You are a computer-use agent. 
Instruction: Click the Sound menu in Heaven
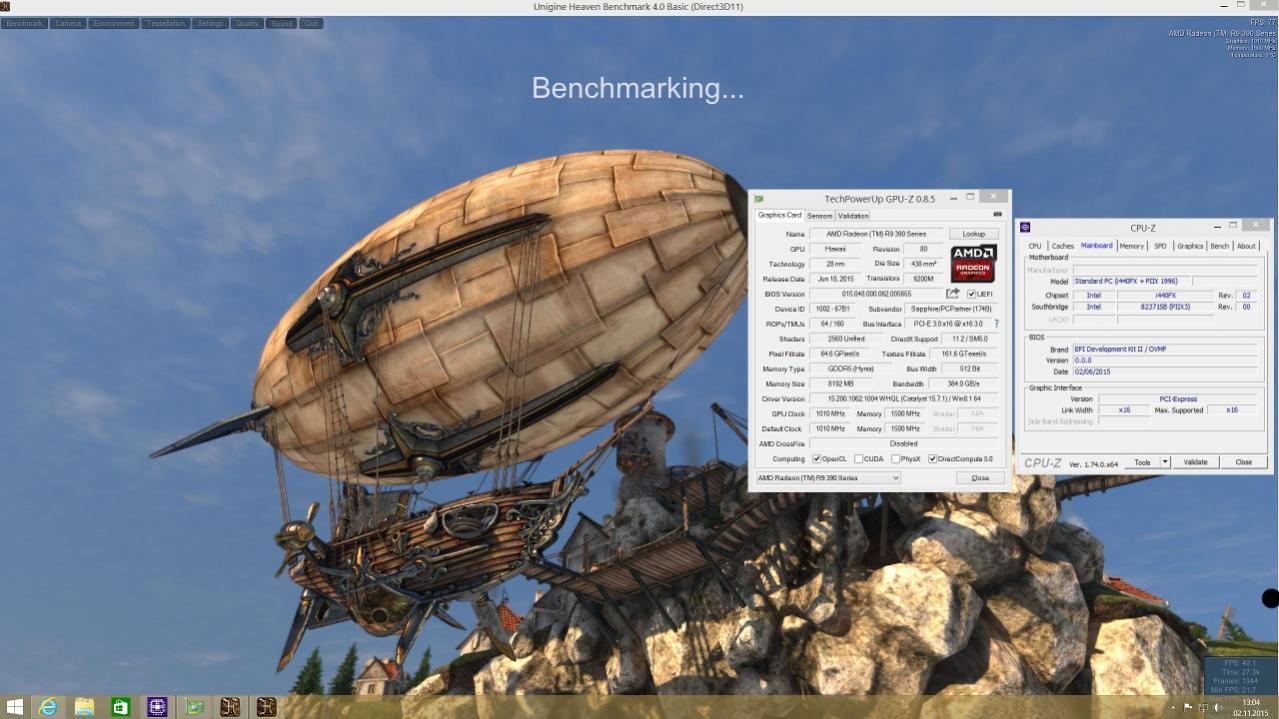pyautogui.click(x=282, y=23)
